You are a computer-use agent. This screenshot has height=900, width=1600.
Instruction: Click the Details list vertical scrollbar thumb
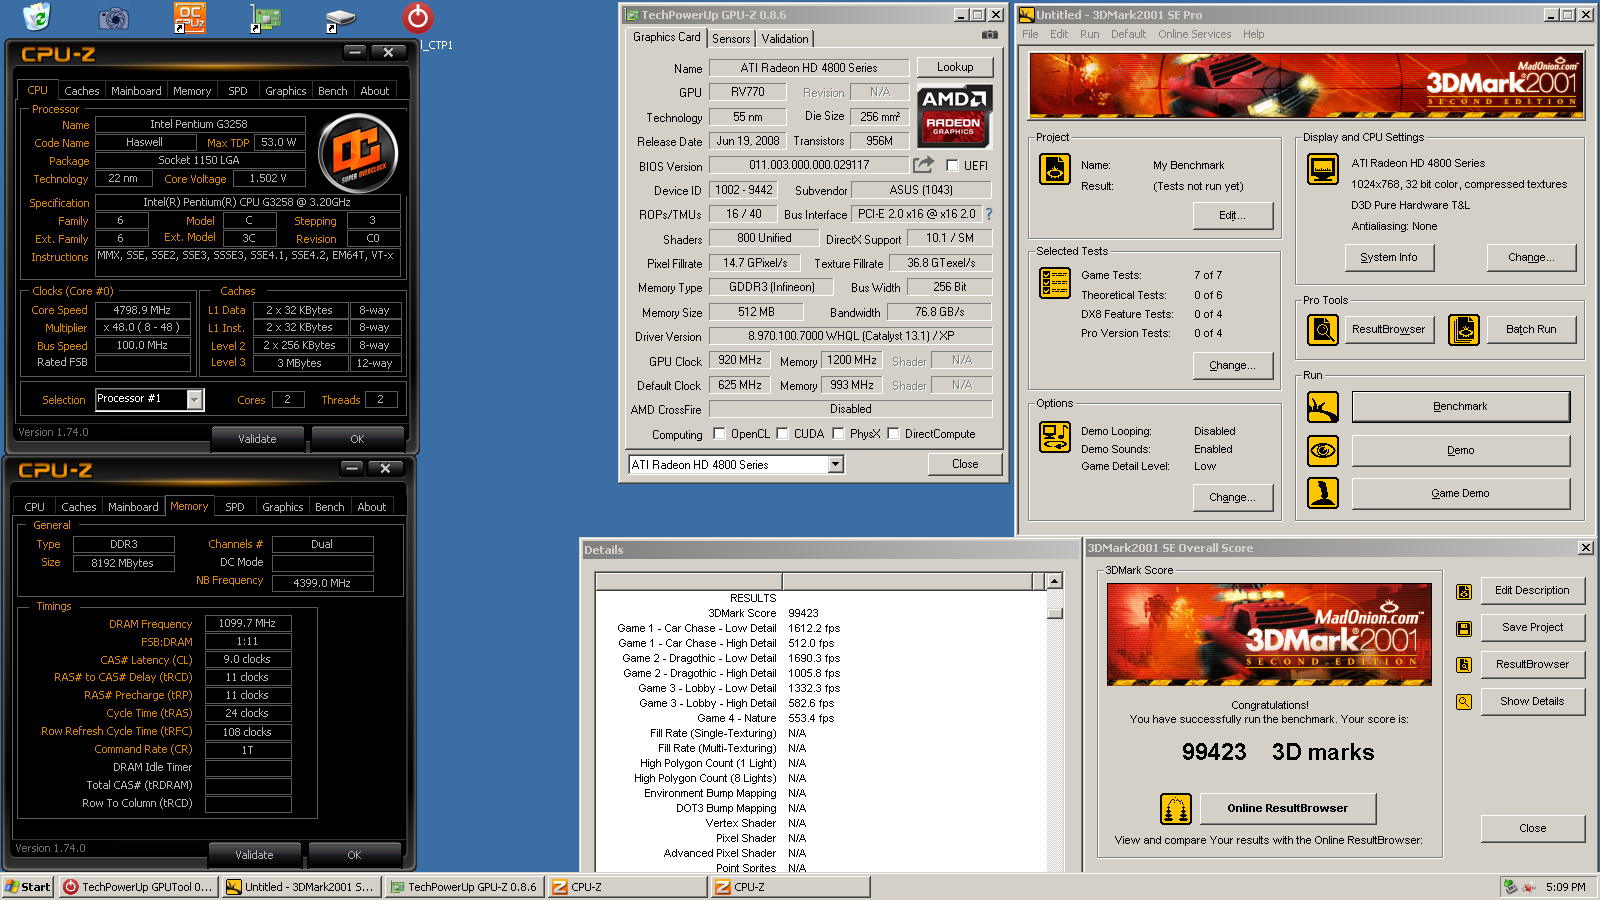point(1054,613)
